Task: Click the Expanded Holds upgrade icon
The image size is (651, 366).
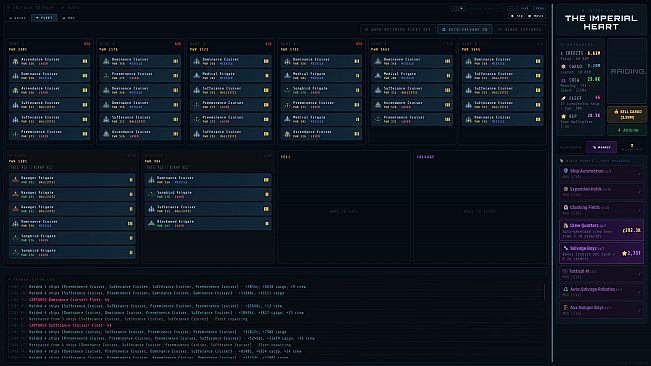Action: click(565, 189)
